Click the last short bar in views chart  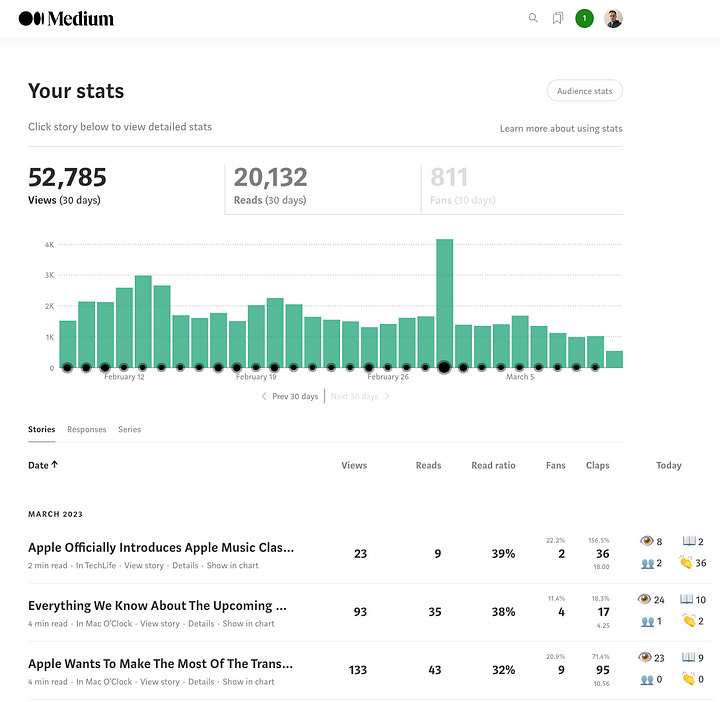pyautogui.click(x=614, y=359)
